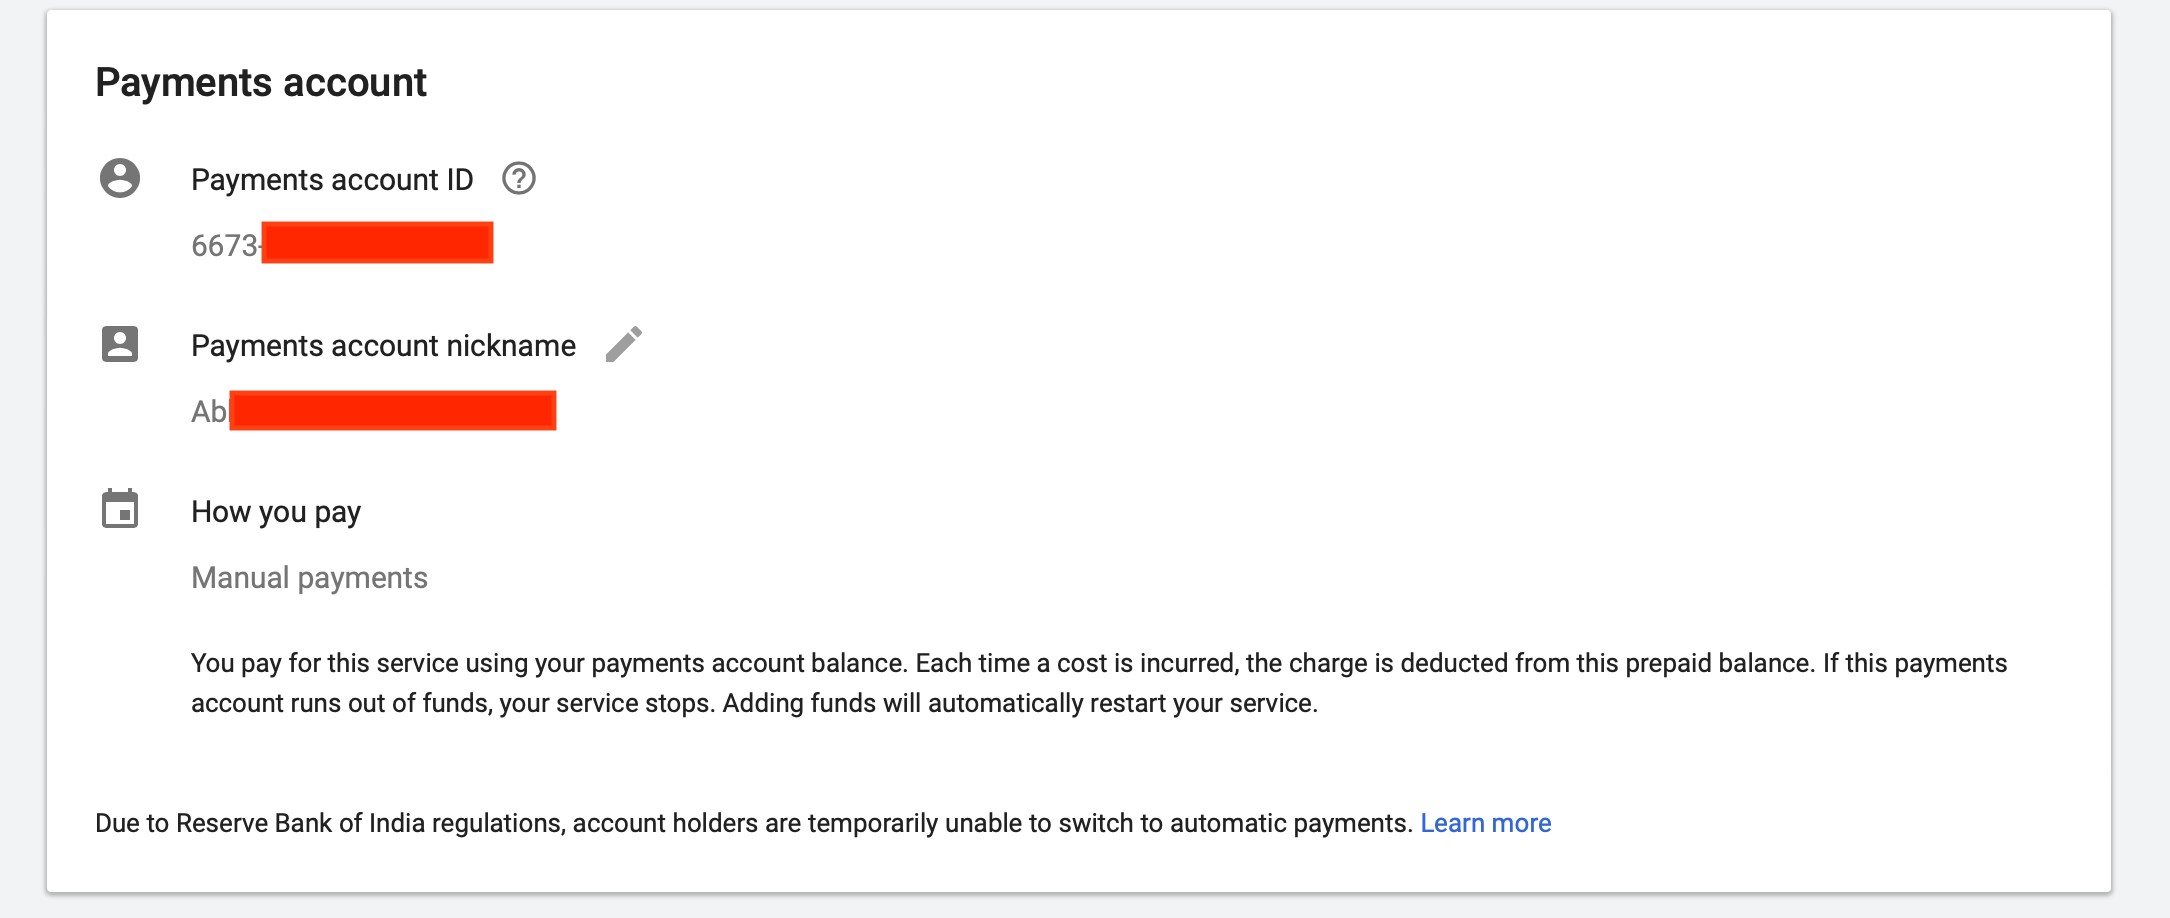Click the nickname value starting with Ab
This screenshot has width=2170, height=918.
pos(373,411)
